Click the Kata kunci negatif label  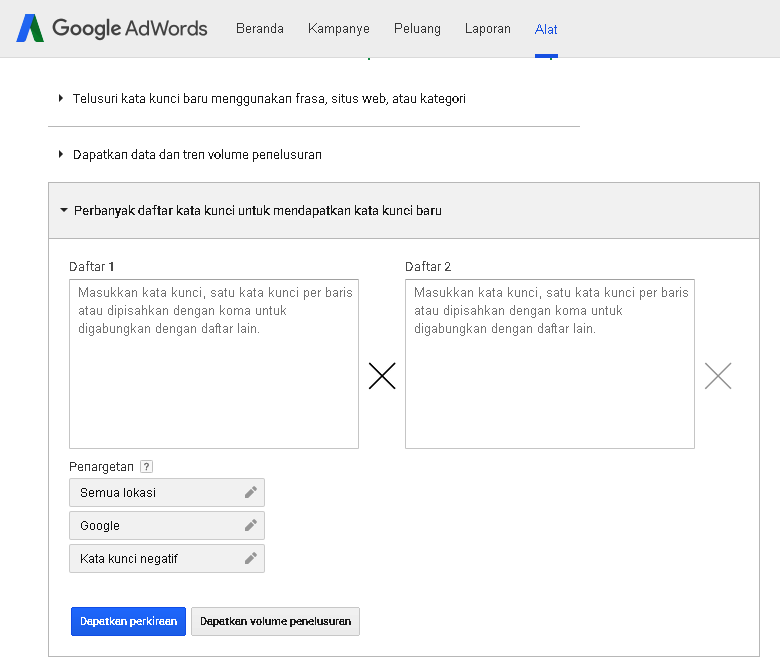coord(129,559)
